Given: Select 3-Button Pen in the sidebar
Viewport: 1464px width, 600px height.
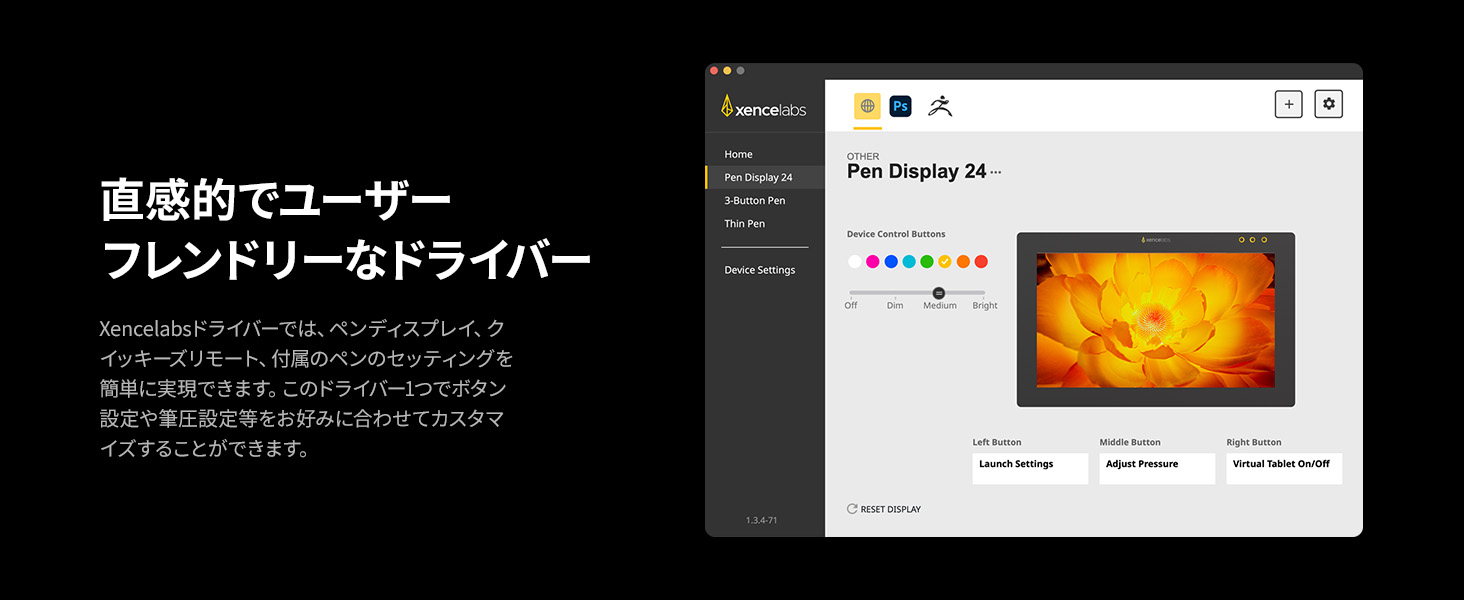Looking at the screenshot, I should 755,200.
